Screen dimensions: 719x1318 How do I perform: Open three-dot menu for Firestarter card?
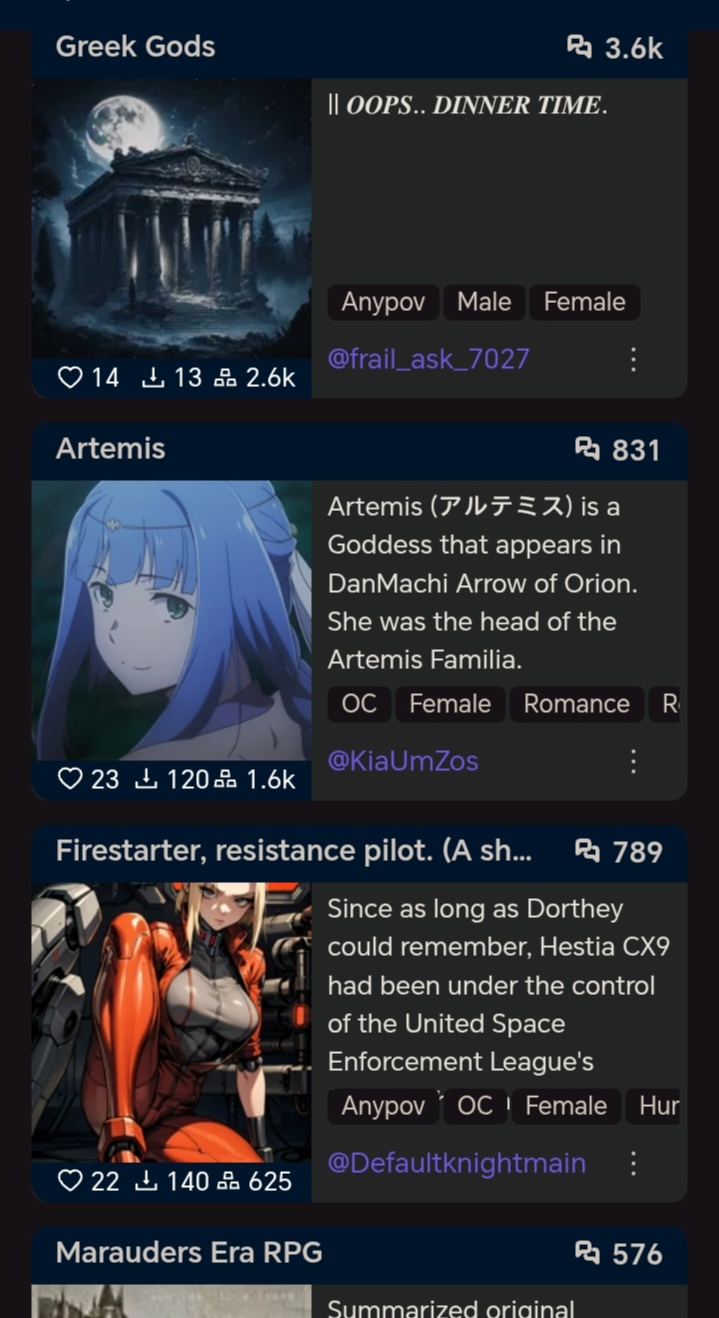(x=633, y=1163)
